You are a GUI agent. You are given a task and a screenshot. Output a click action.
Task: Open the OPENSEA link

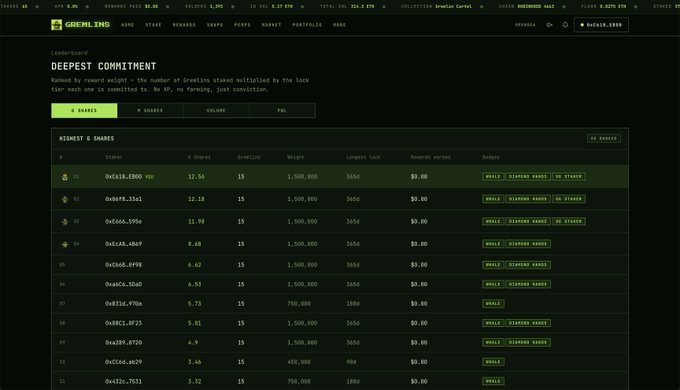[x=525, y=25]
